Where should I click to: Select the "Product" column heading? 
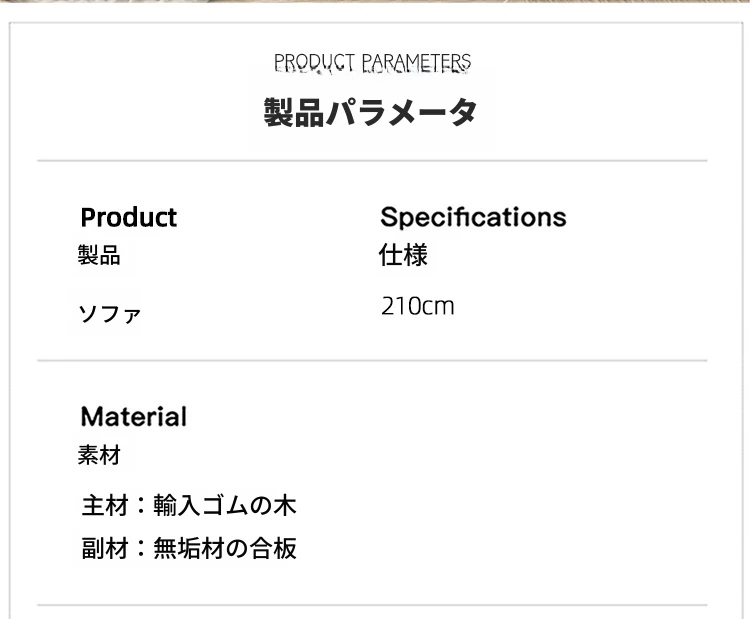(x=128, y=217)
